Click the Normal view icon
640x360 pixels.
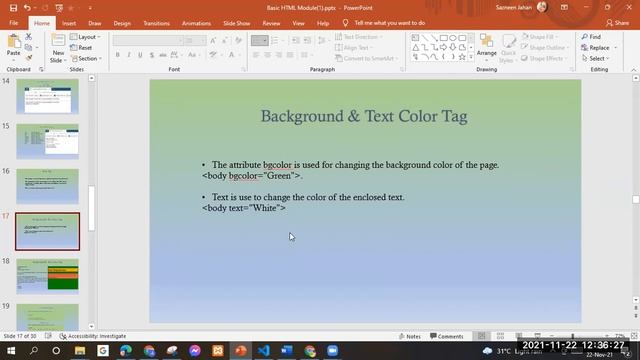tap(482, 336)
